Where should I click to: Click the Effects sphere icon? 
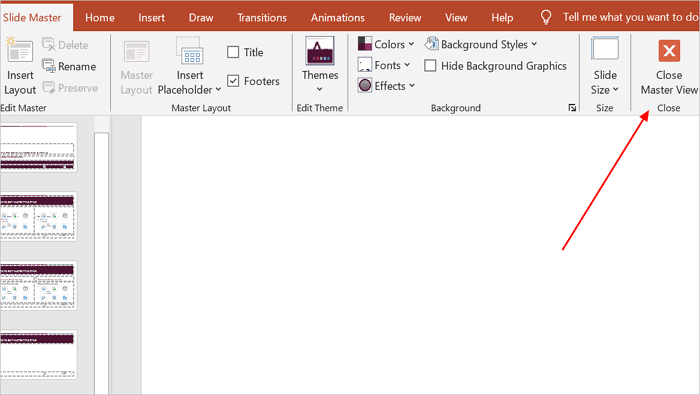point(365,85)
